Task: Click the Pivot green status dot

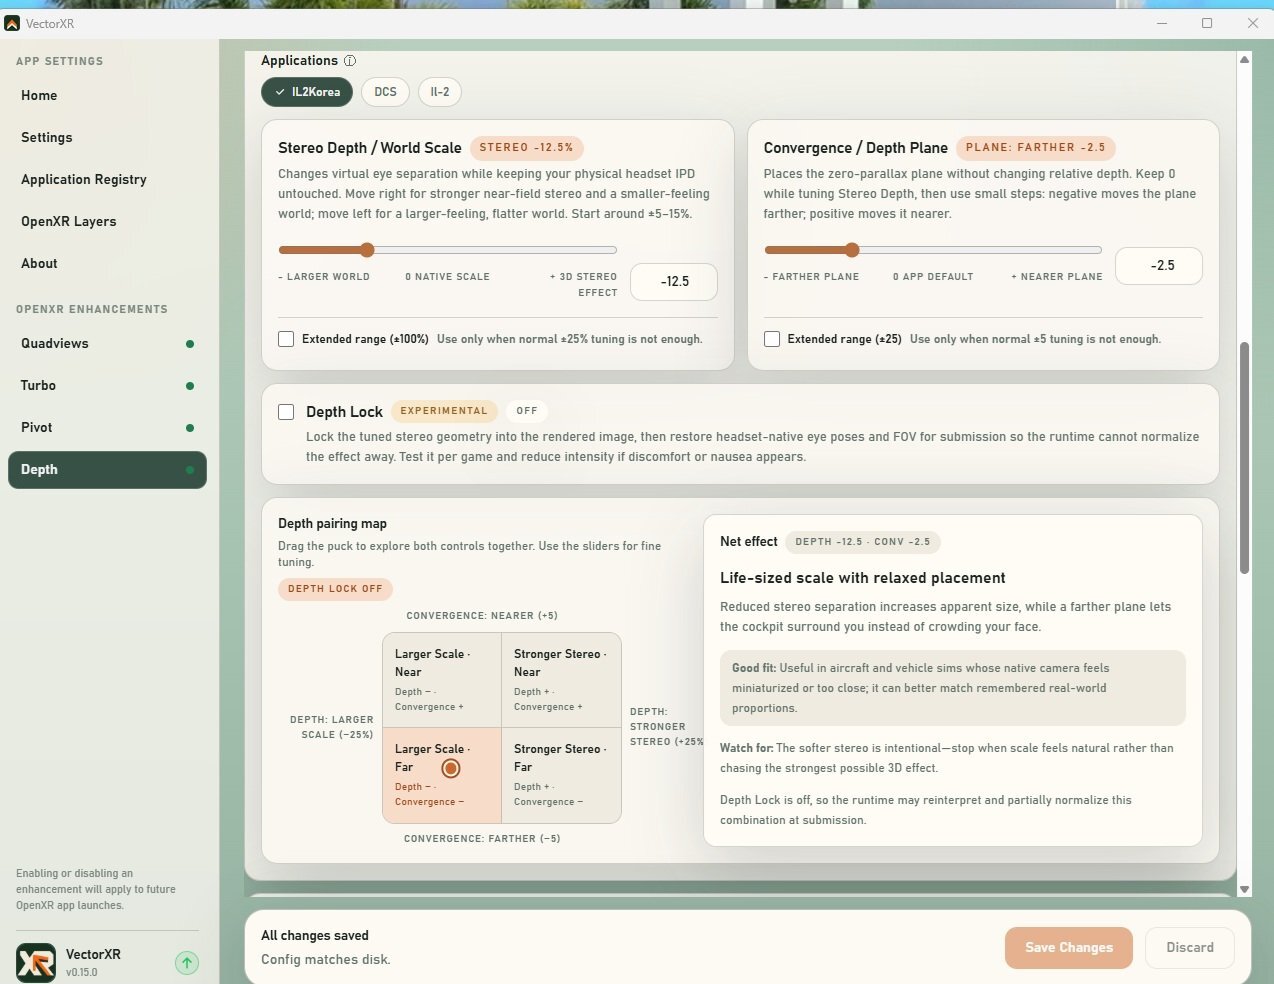Action: [x=190, y=428]
